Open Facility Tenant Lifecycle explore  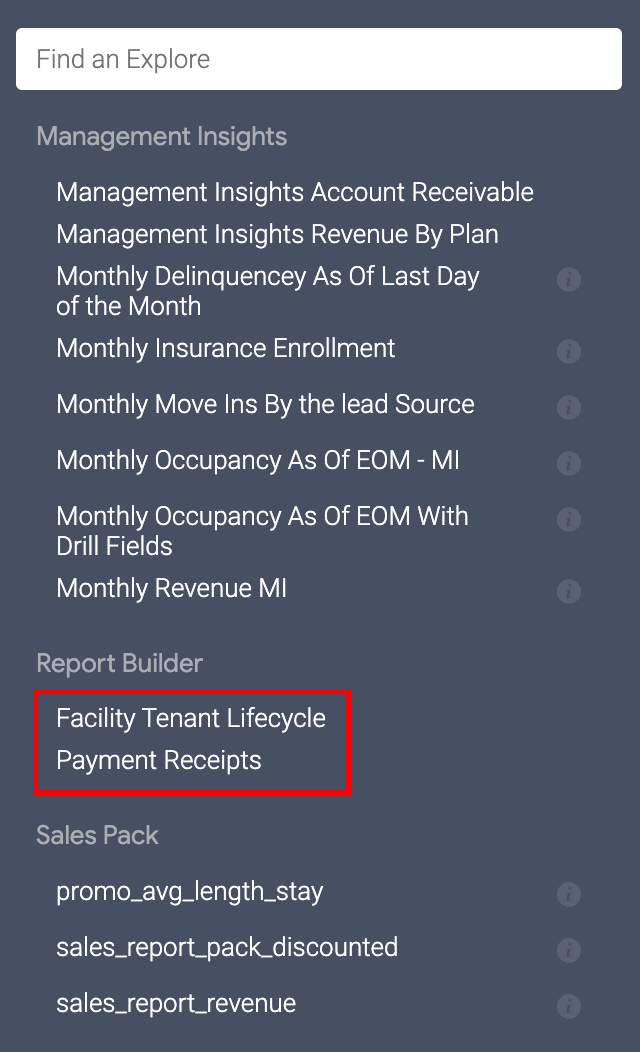[x=191, y=718]
